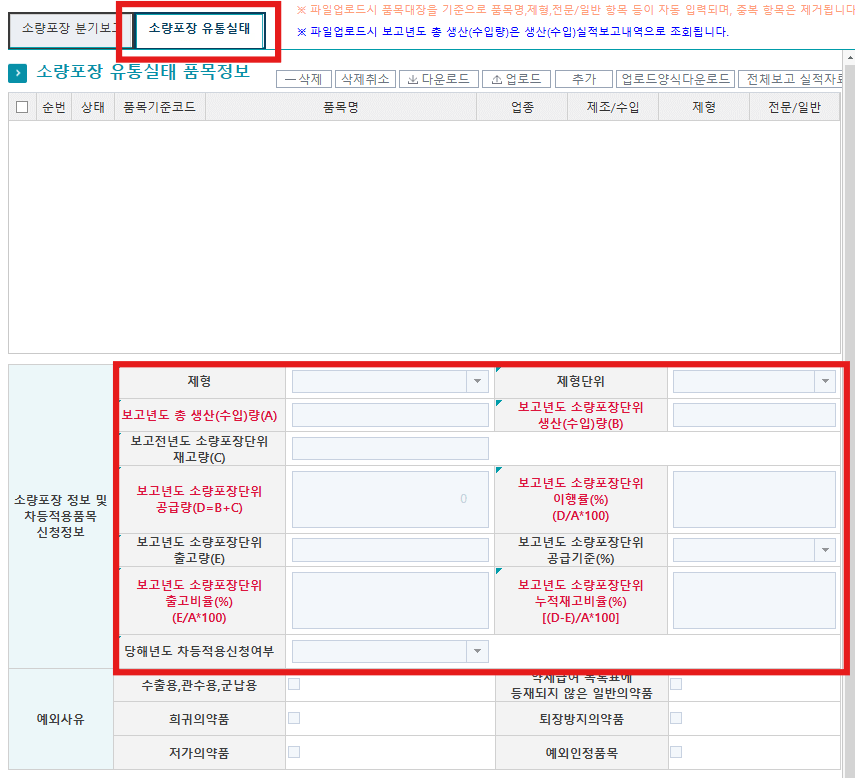Select the 소량포장 유통실태 tab
This screenshot has height=778, width=855.
tap(199, 29)
